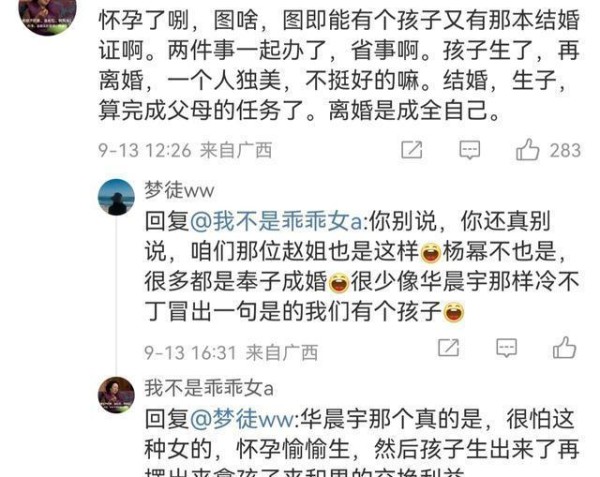600x477 pixels.
Task: Reply to the comment by 梦徒ww
Action: pos(507,348)
